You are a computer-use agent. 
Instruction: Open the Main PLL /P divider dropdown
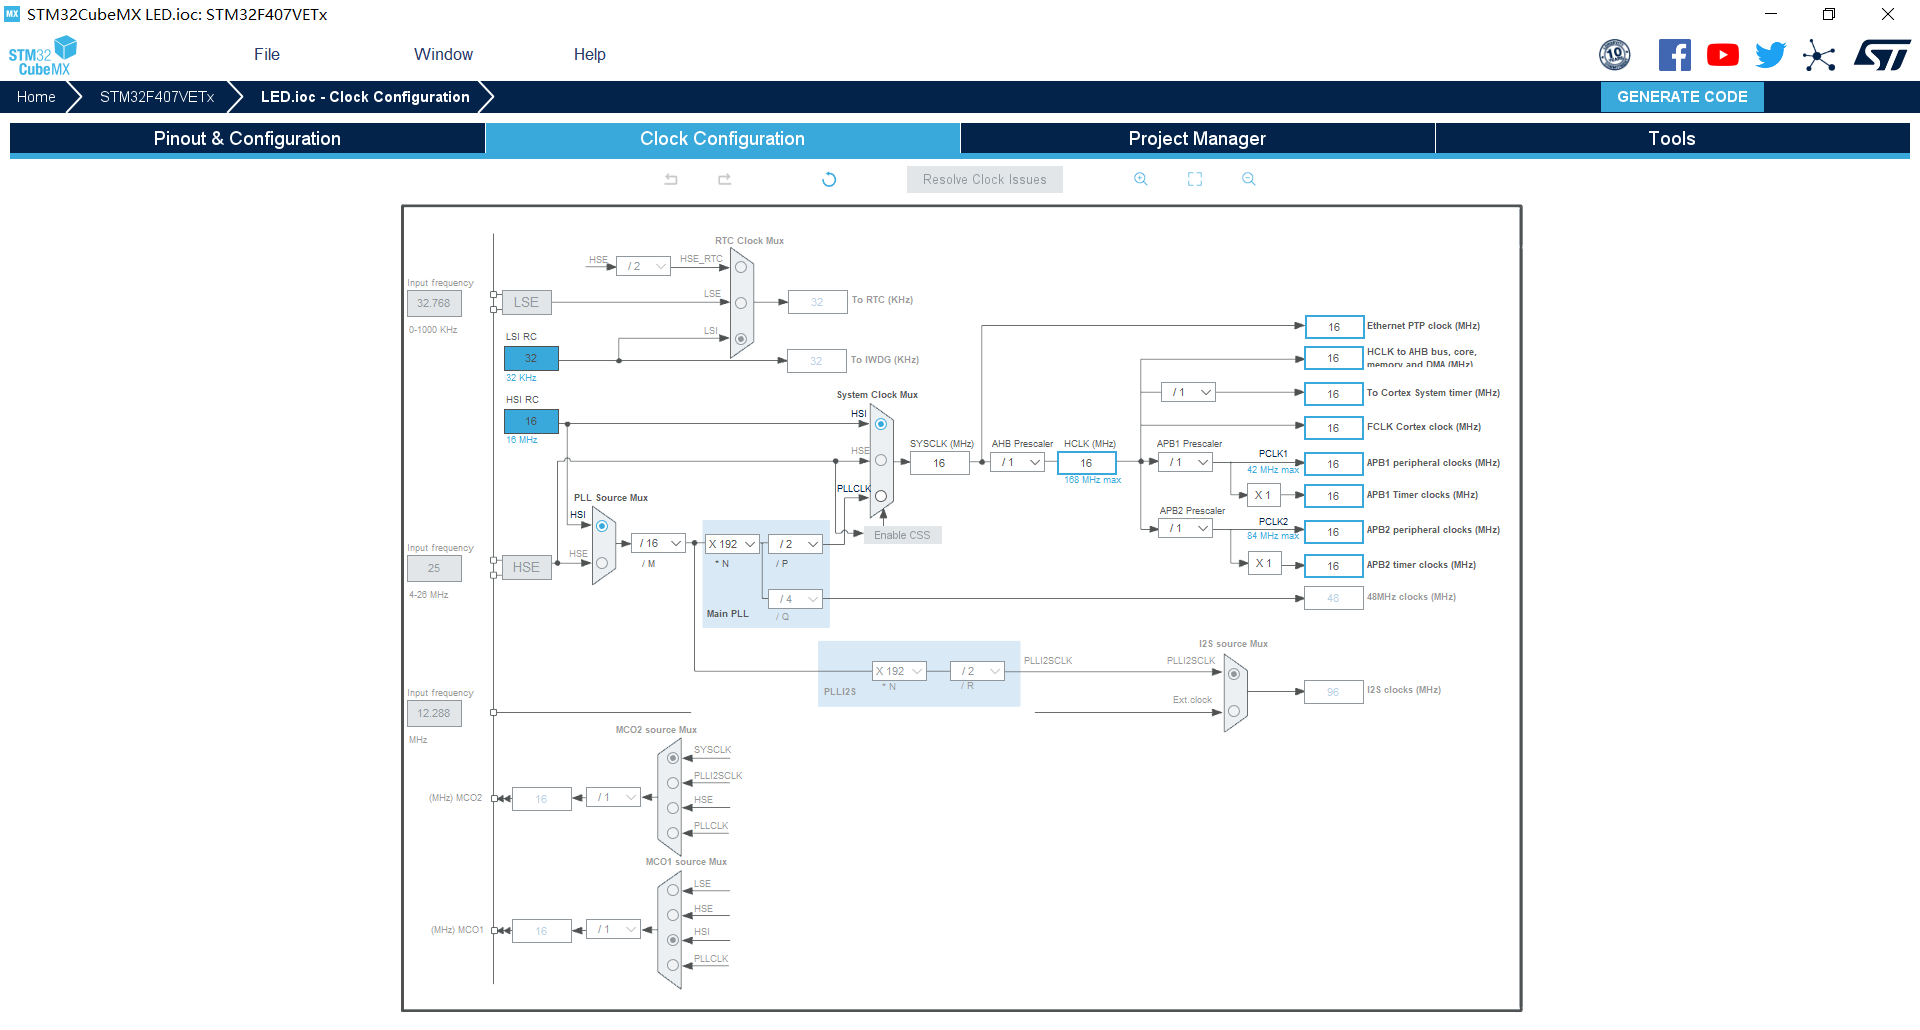pos(796,544)
